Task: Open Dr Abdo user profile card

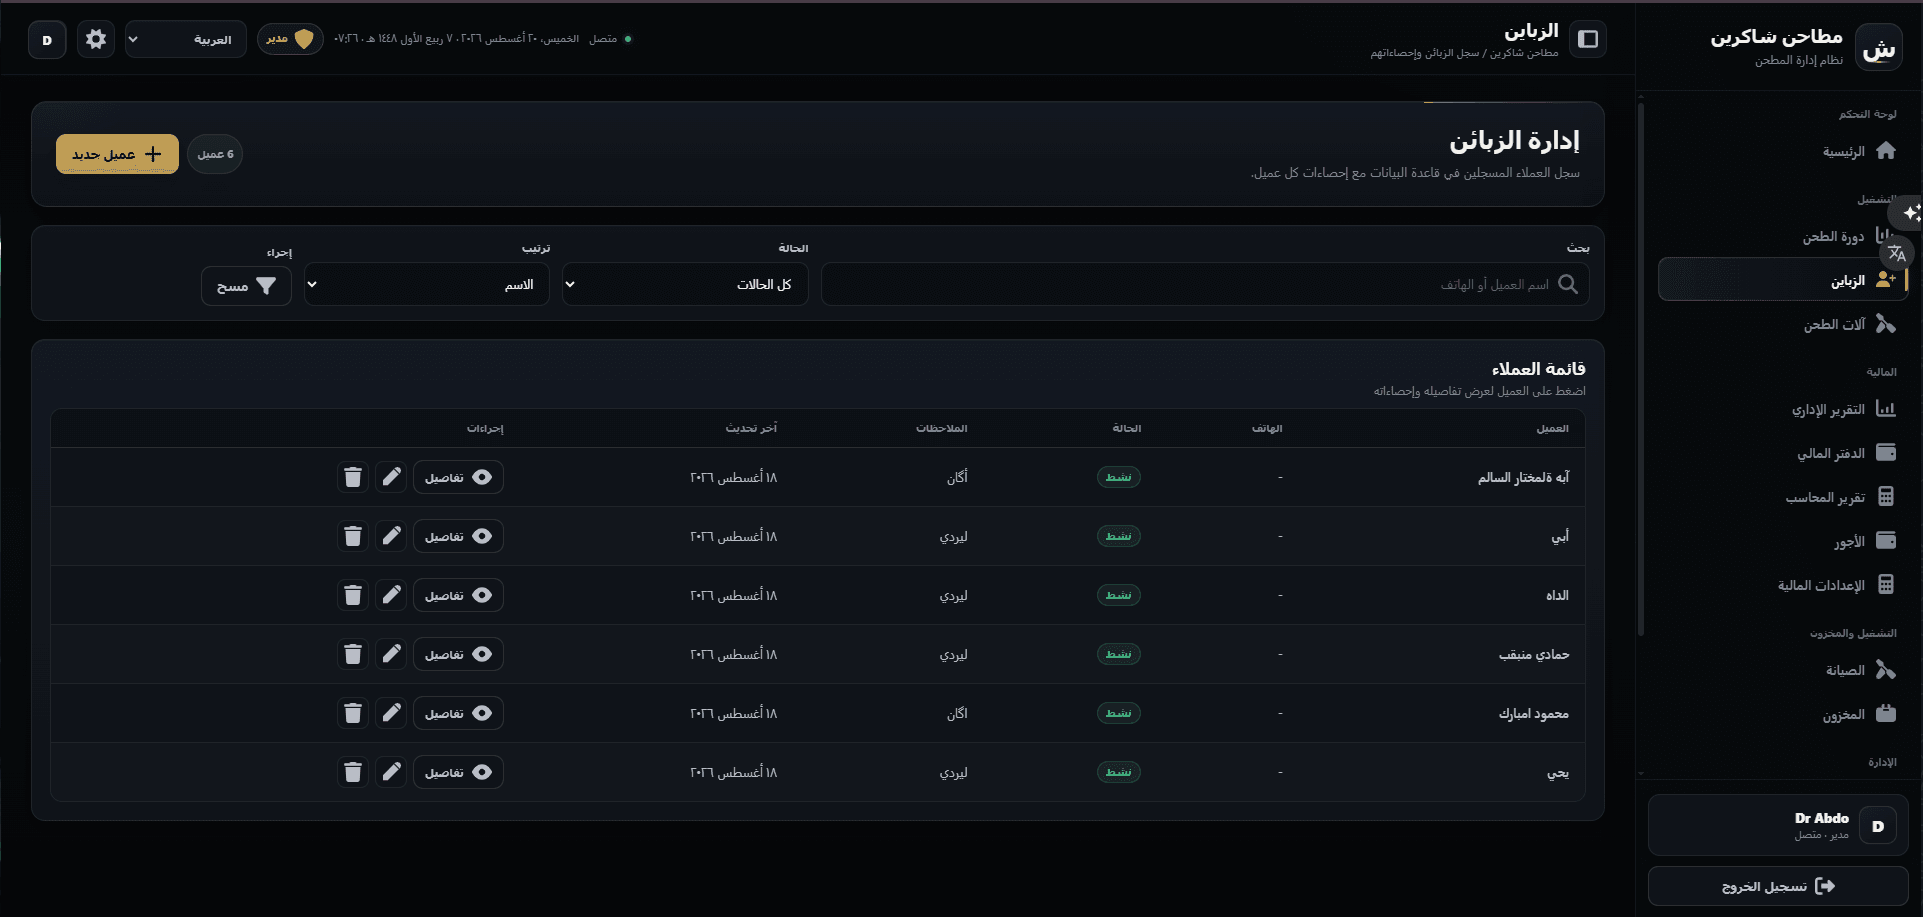Action: click(x=1778, y=825)
